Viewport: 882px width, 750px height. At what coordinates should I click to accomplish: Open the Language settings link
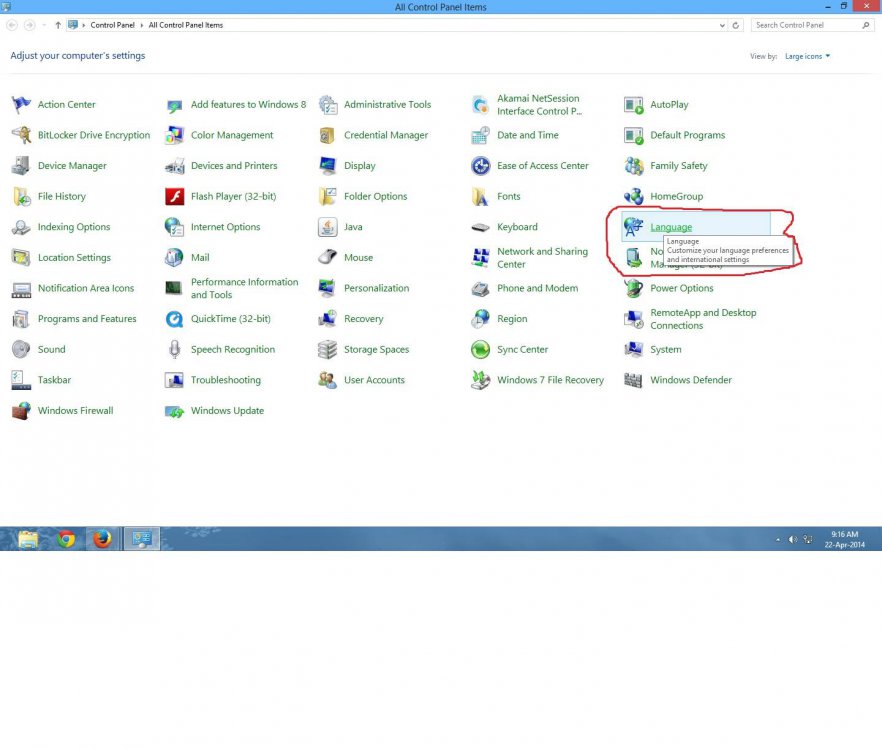[x=670, y=227]
